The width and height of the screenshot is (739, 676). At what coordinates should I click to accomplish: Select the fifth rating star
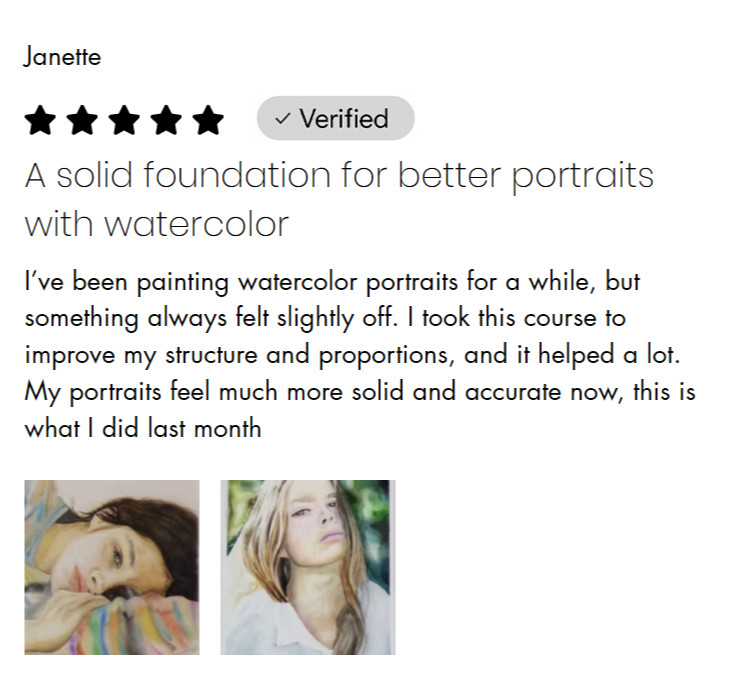208,120
